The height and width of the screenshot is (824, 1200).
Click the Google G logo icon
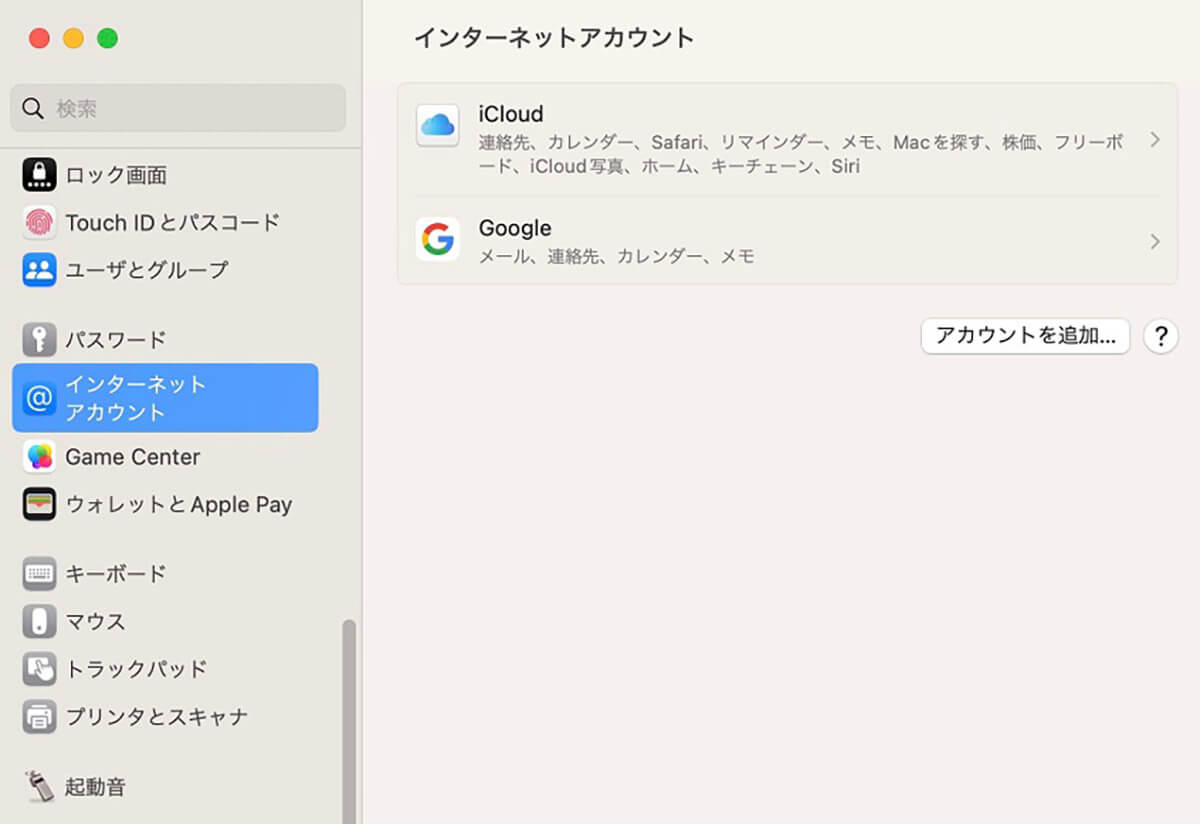437,240
